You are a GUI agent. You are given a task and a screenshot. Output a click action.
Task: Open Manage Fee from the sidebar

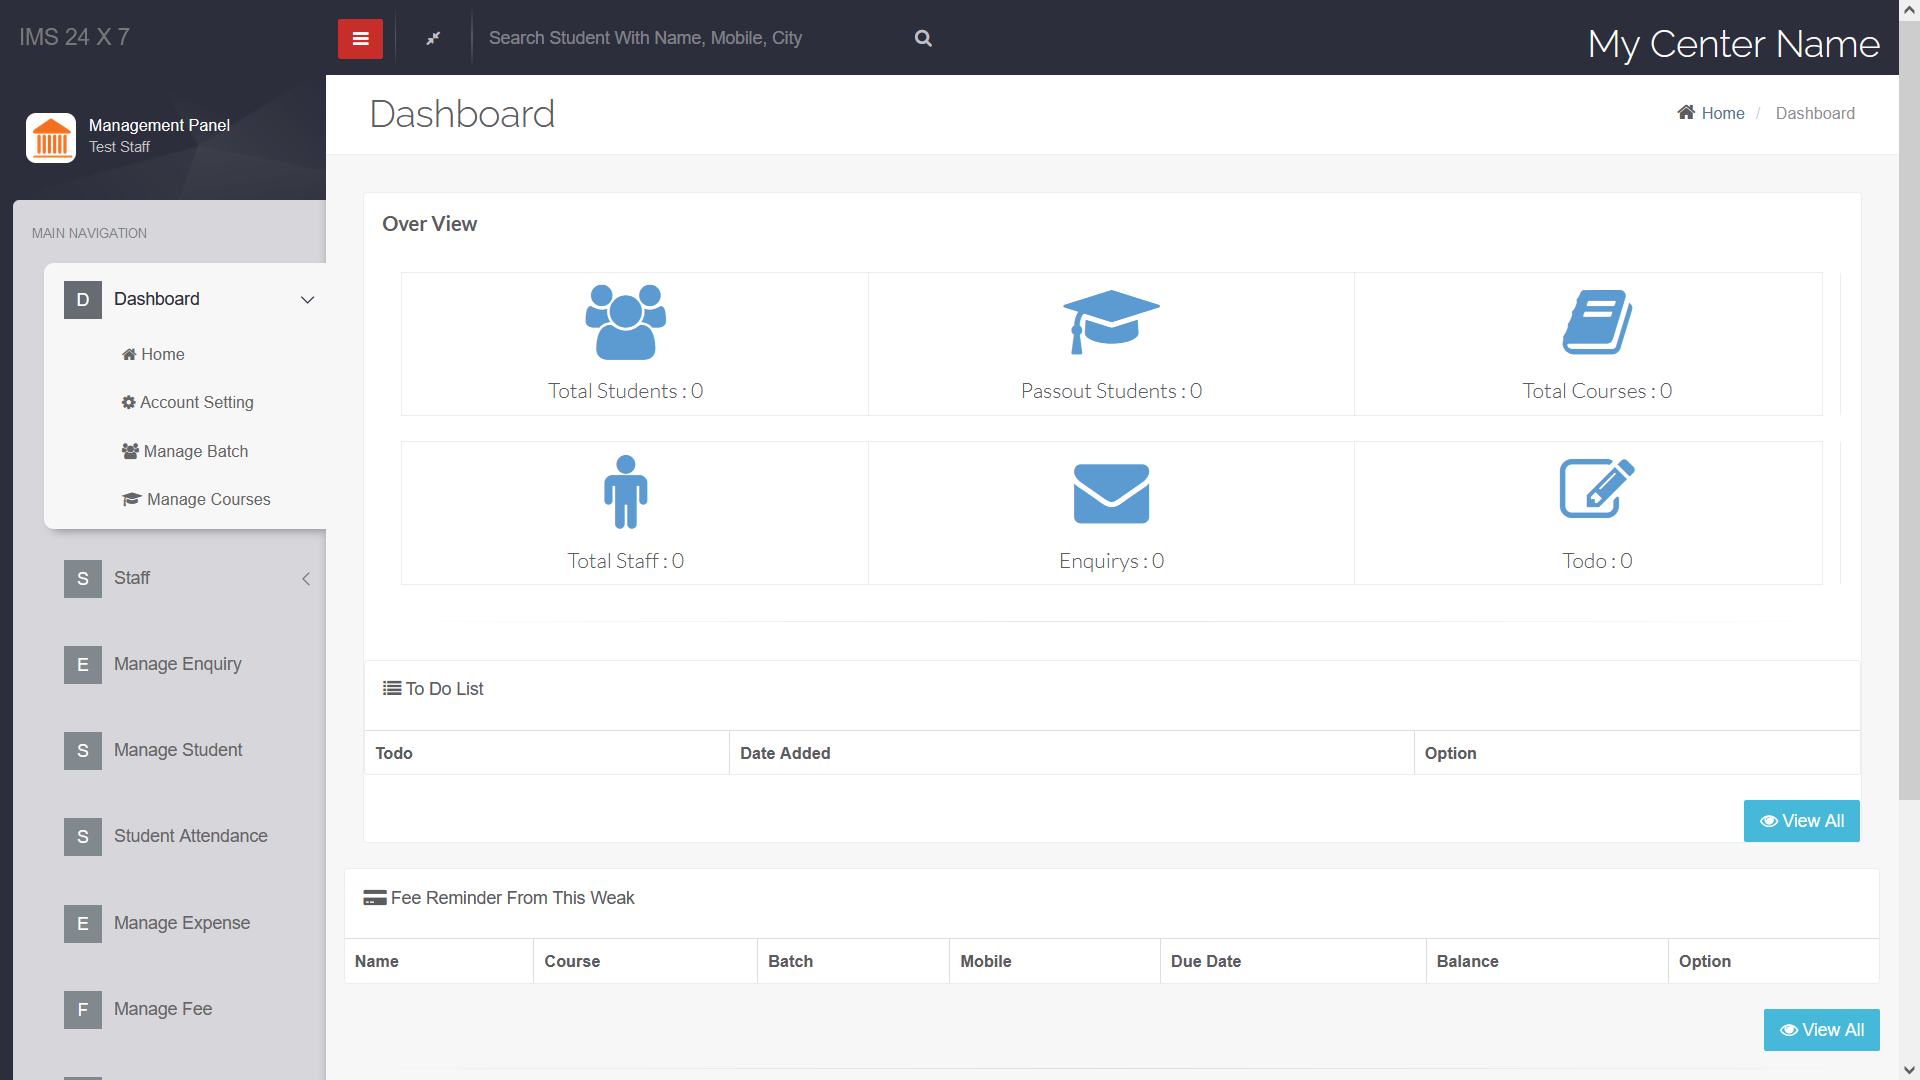[163, 1009]
